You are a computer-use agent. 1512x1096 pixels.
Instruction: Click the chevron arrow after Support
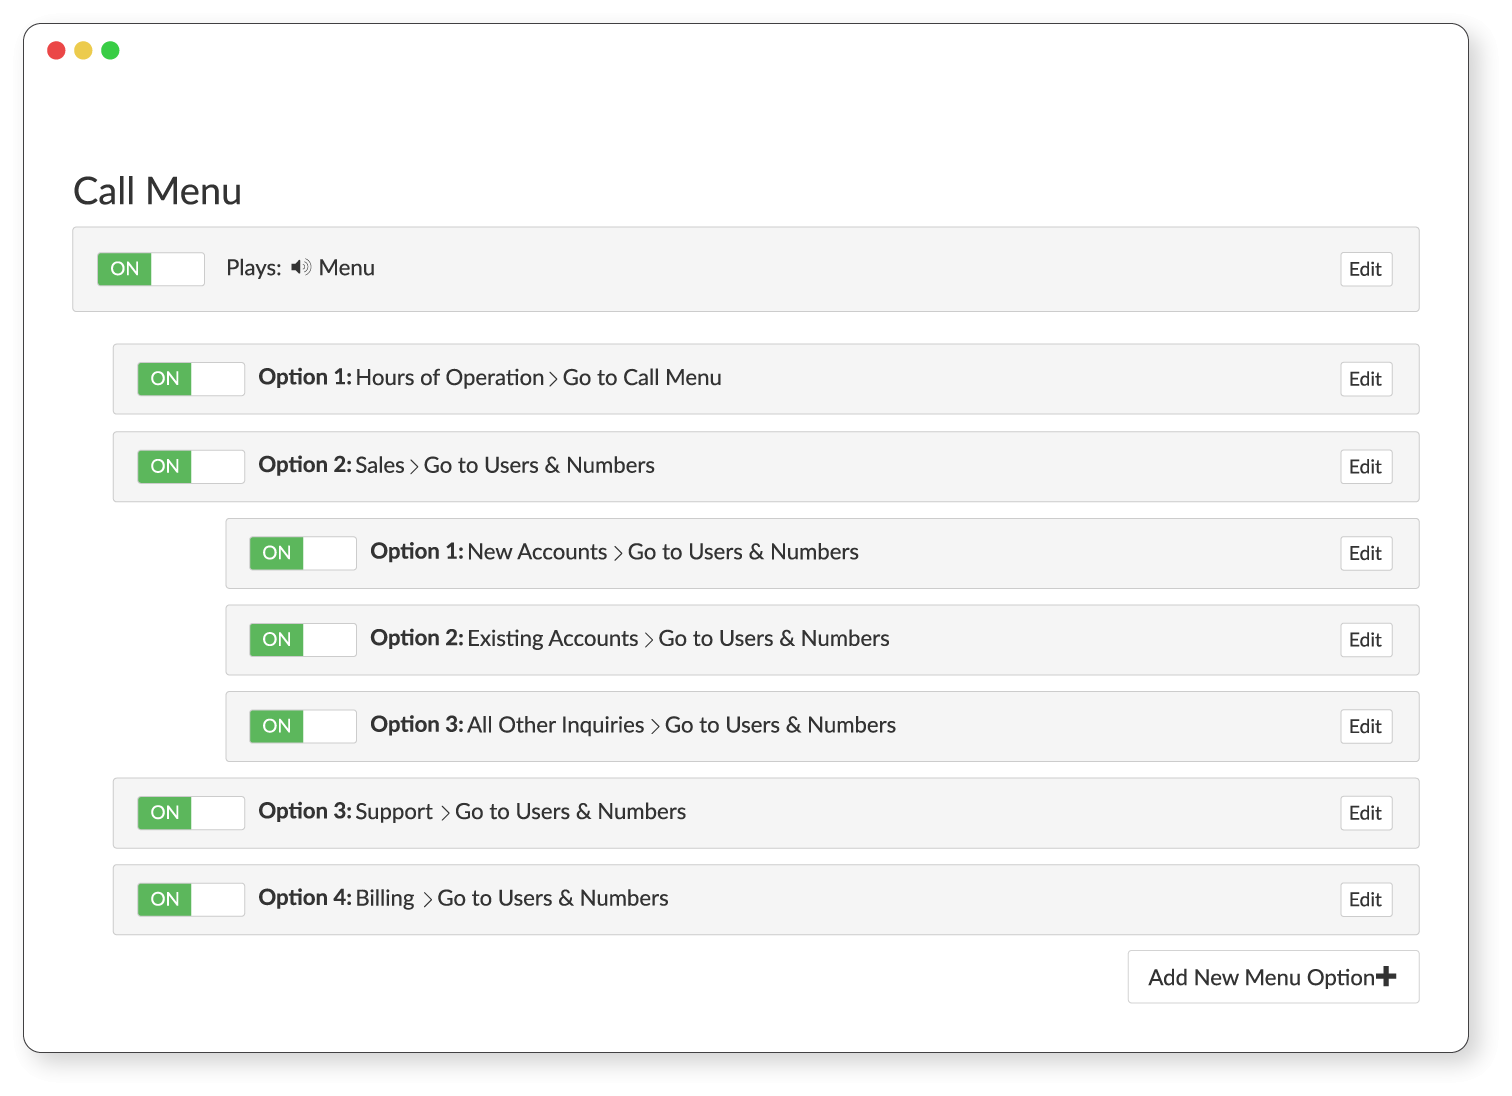(445, 813)
